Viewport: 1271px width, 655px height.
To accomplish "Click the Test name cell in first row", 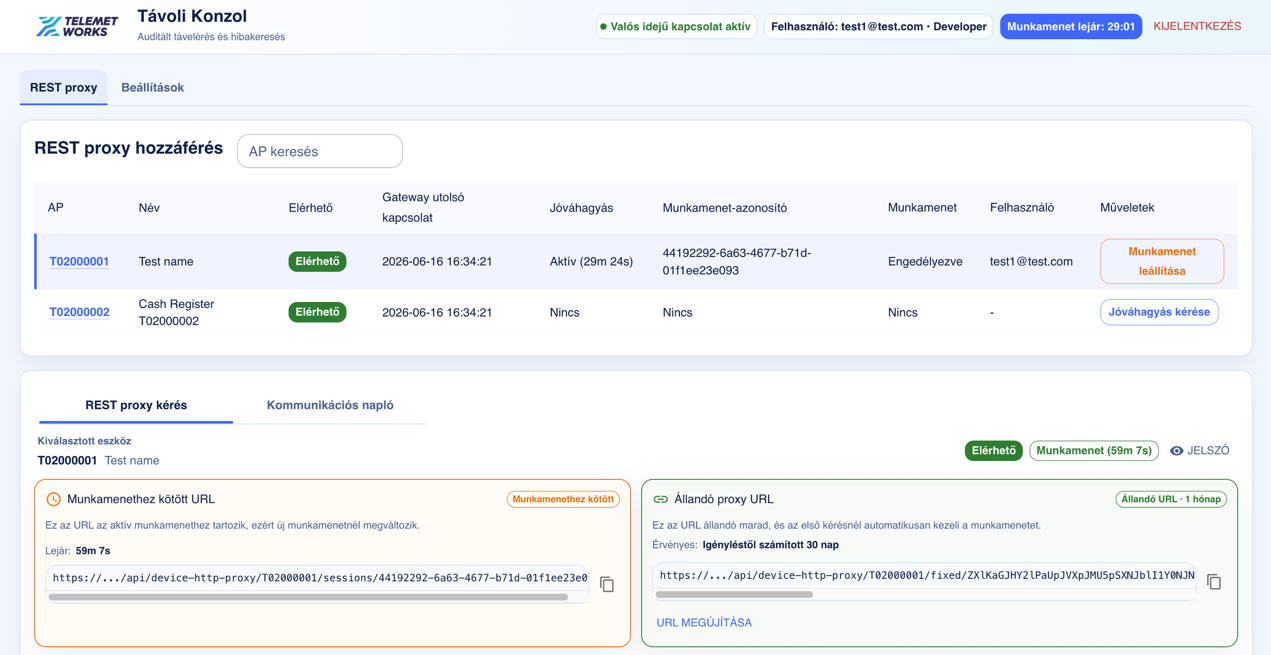I will 166,261.
